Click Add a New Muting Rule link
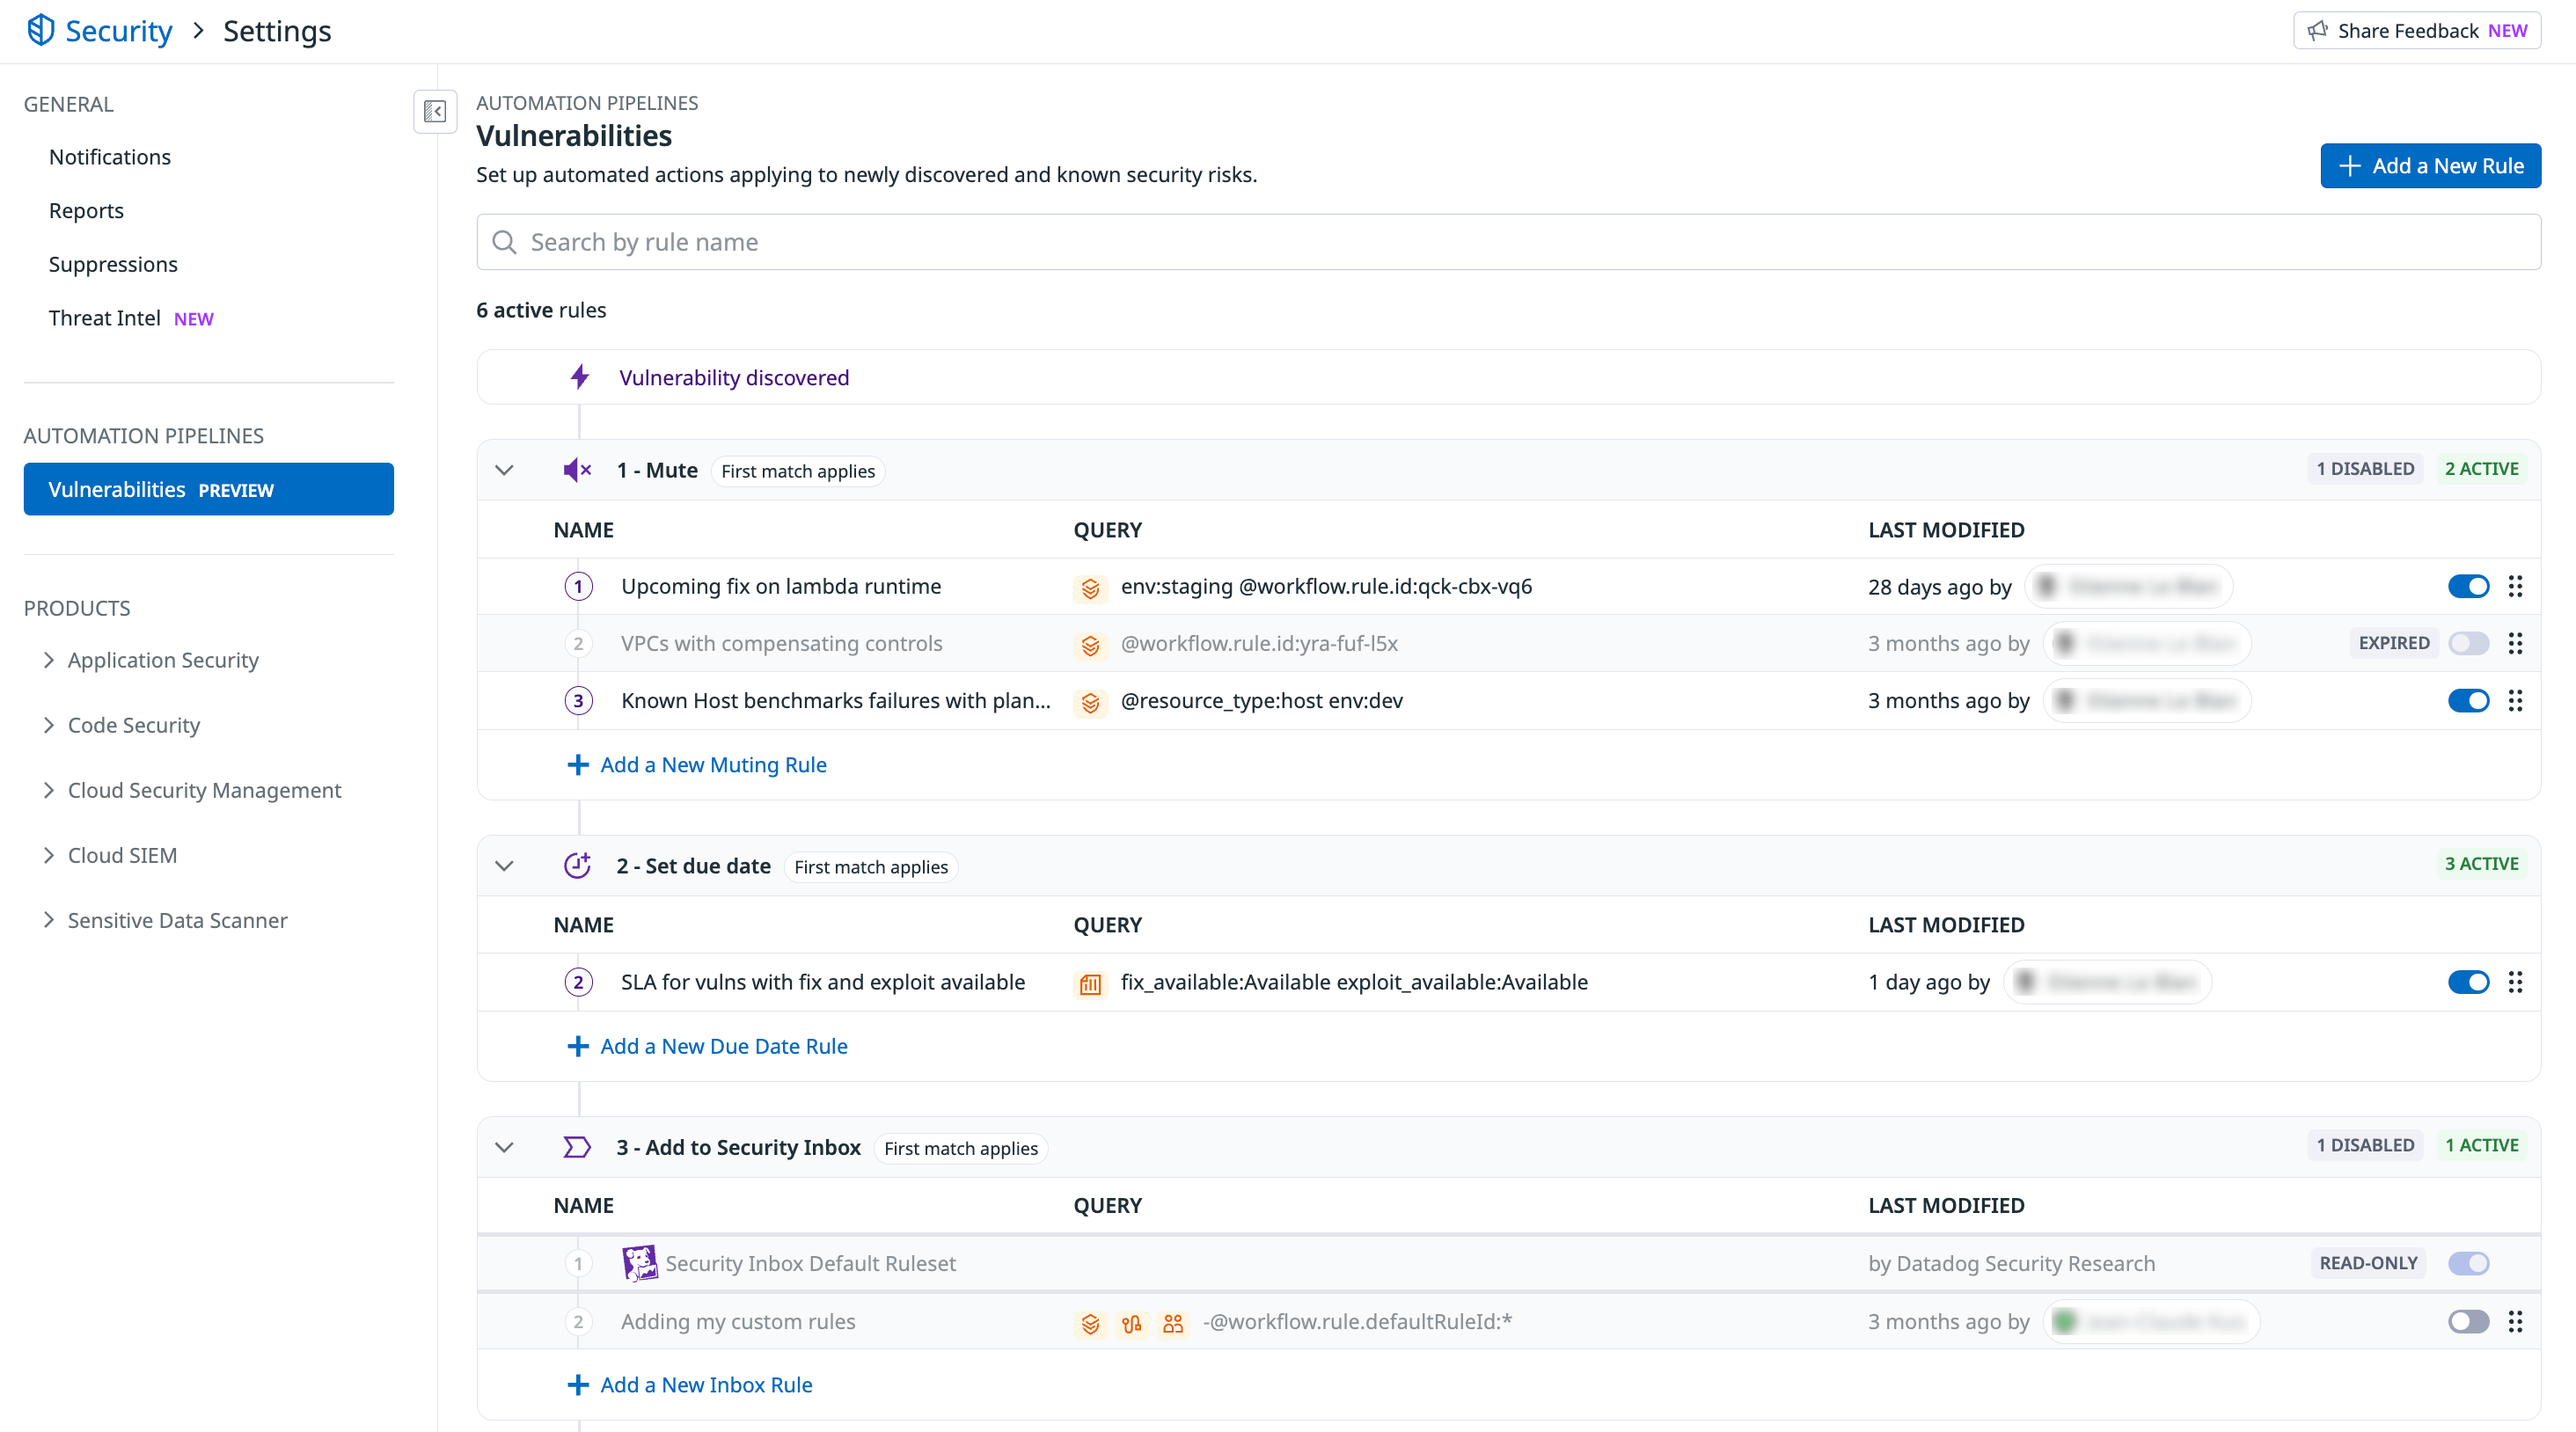This screenshot has width=2576, height=1432. click(x=712, y=765)
